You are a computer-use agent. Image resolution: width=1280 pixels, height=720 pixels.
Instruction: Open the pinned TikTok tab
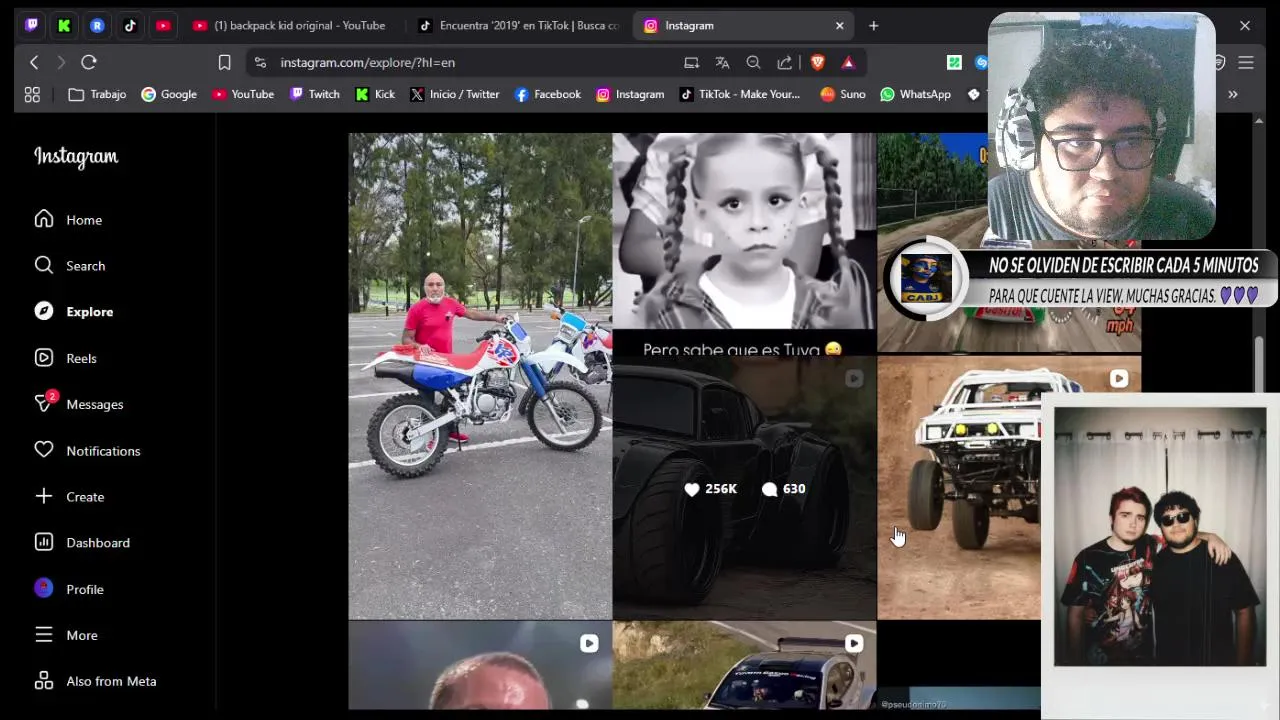[130, 25]
